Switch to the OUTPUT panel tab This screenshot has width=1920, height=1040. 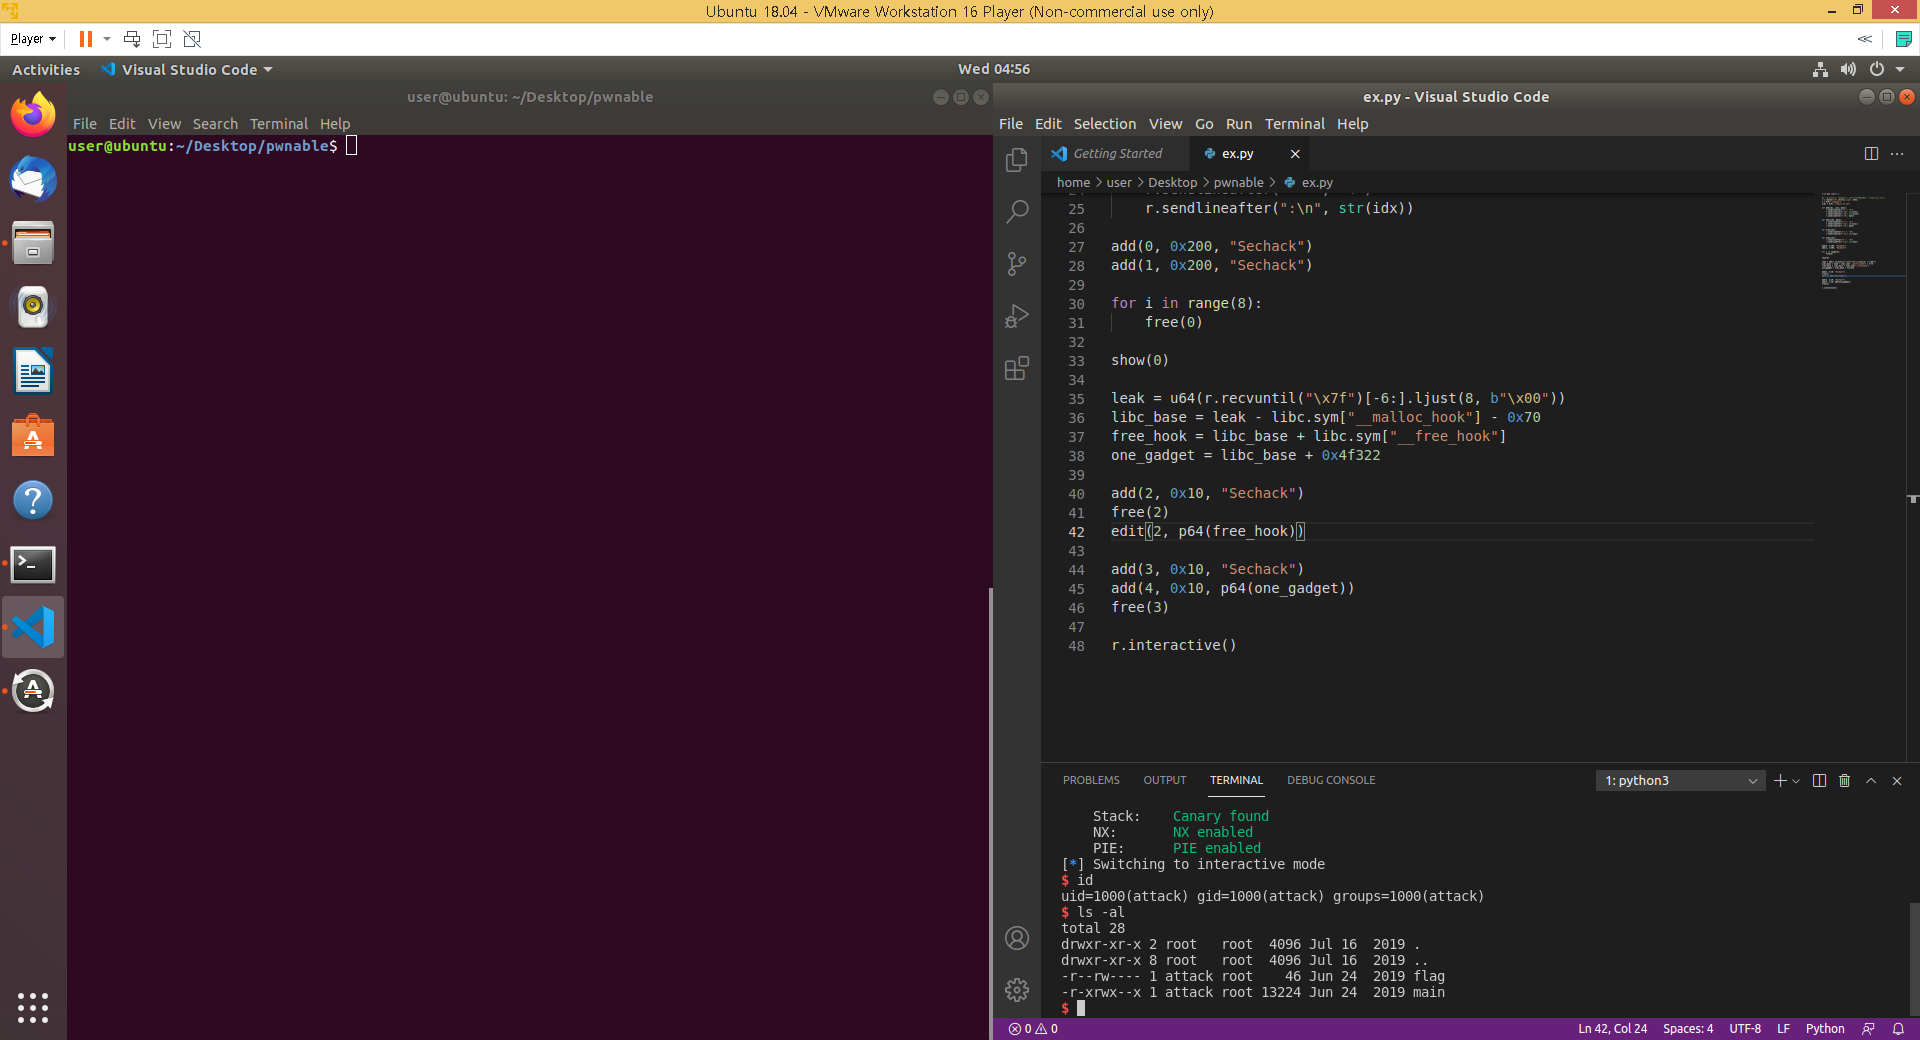point(1165,780)
